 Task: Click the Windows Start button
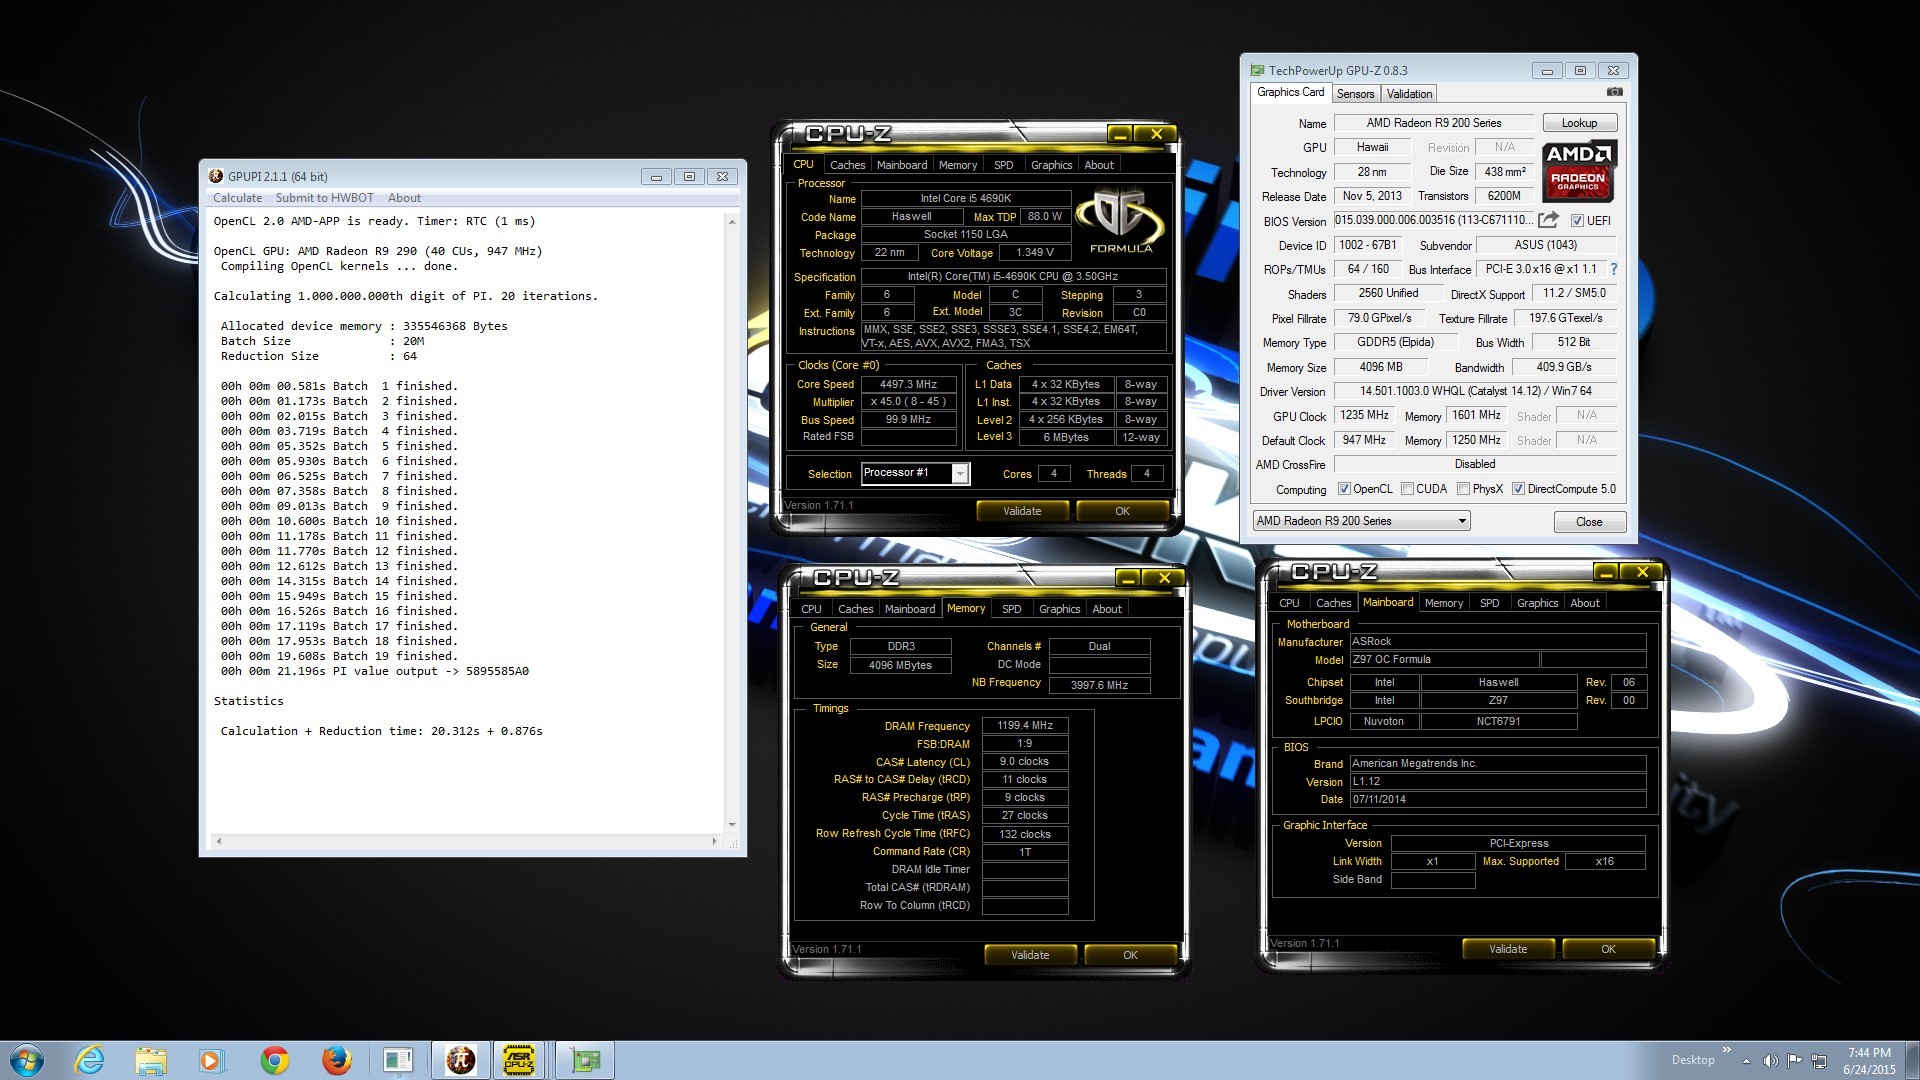click(26, 1060)
